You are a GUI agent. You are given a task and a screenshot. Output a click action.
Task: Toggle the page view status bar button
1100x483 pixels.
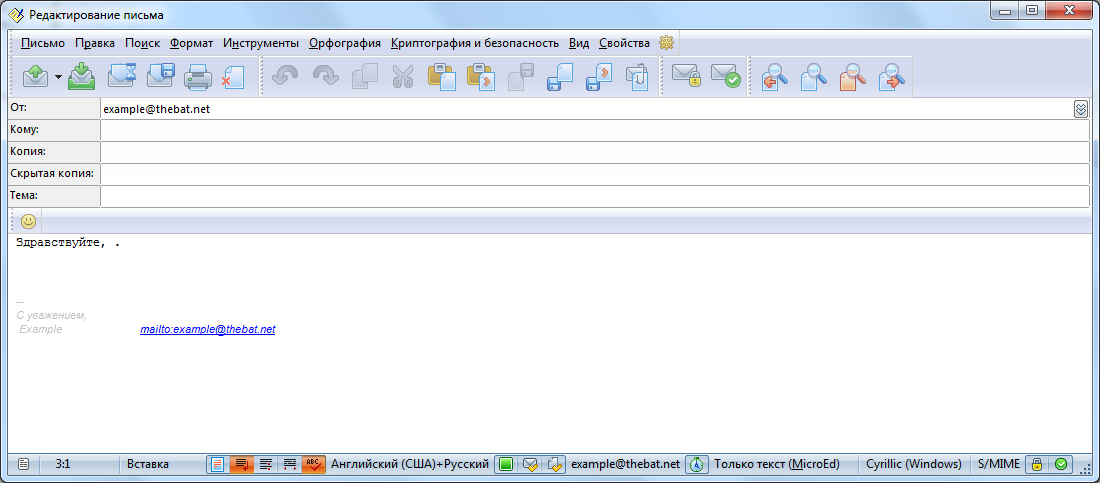tap(217, 464)
